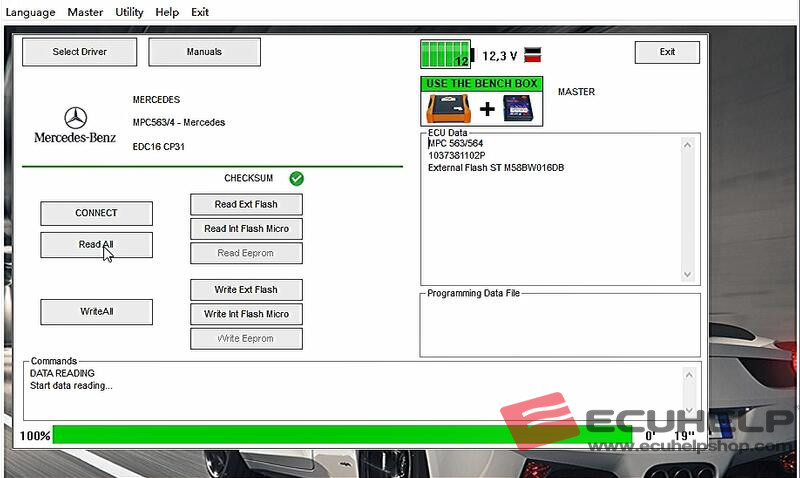
Task: Click the Mercedes-Benz star logo
Action: click(76, 118)
